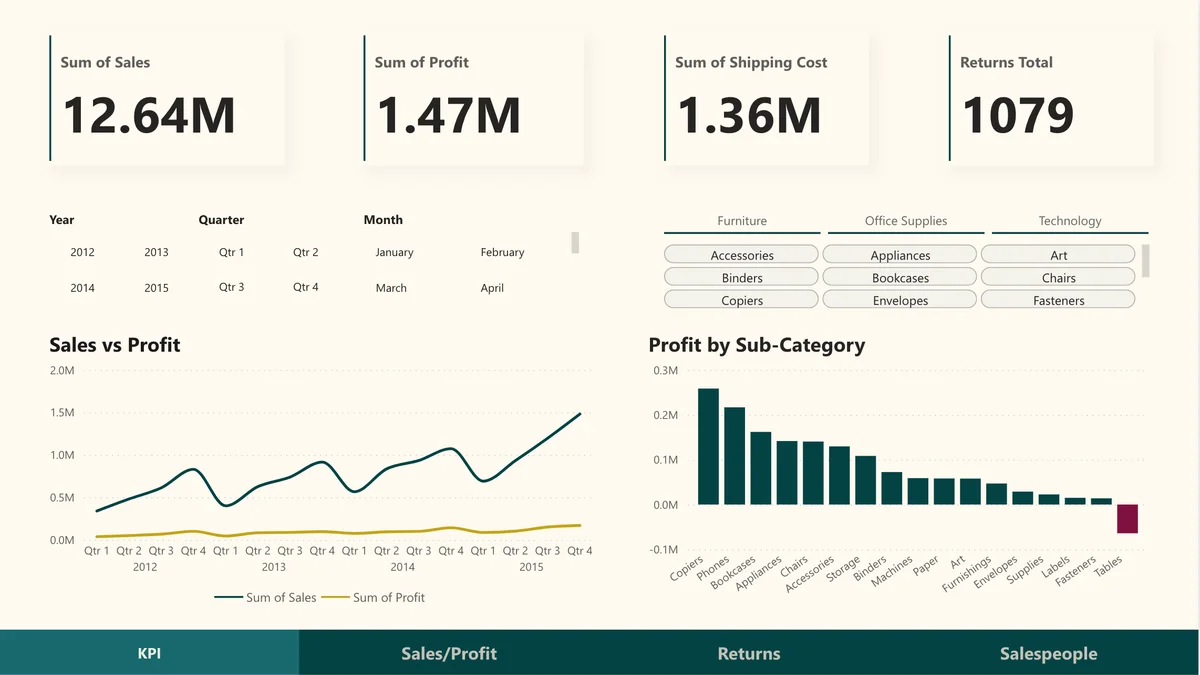1200x675 pixels.
Task: Filter by Accessories sub-category
Action: tap(740, 253)
